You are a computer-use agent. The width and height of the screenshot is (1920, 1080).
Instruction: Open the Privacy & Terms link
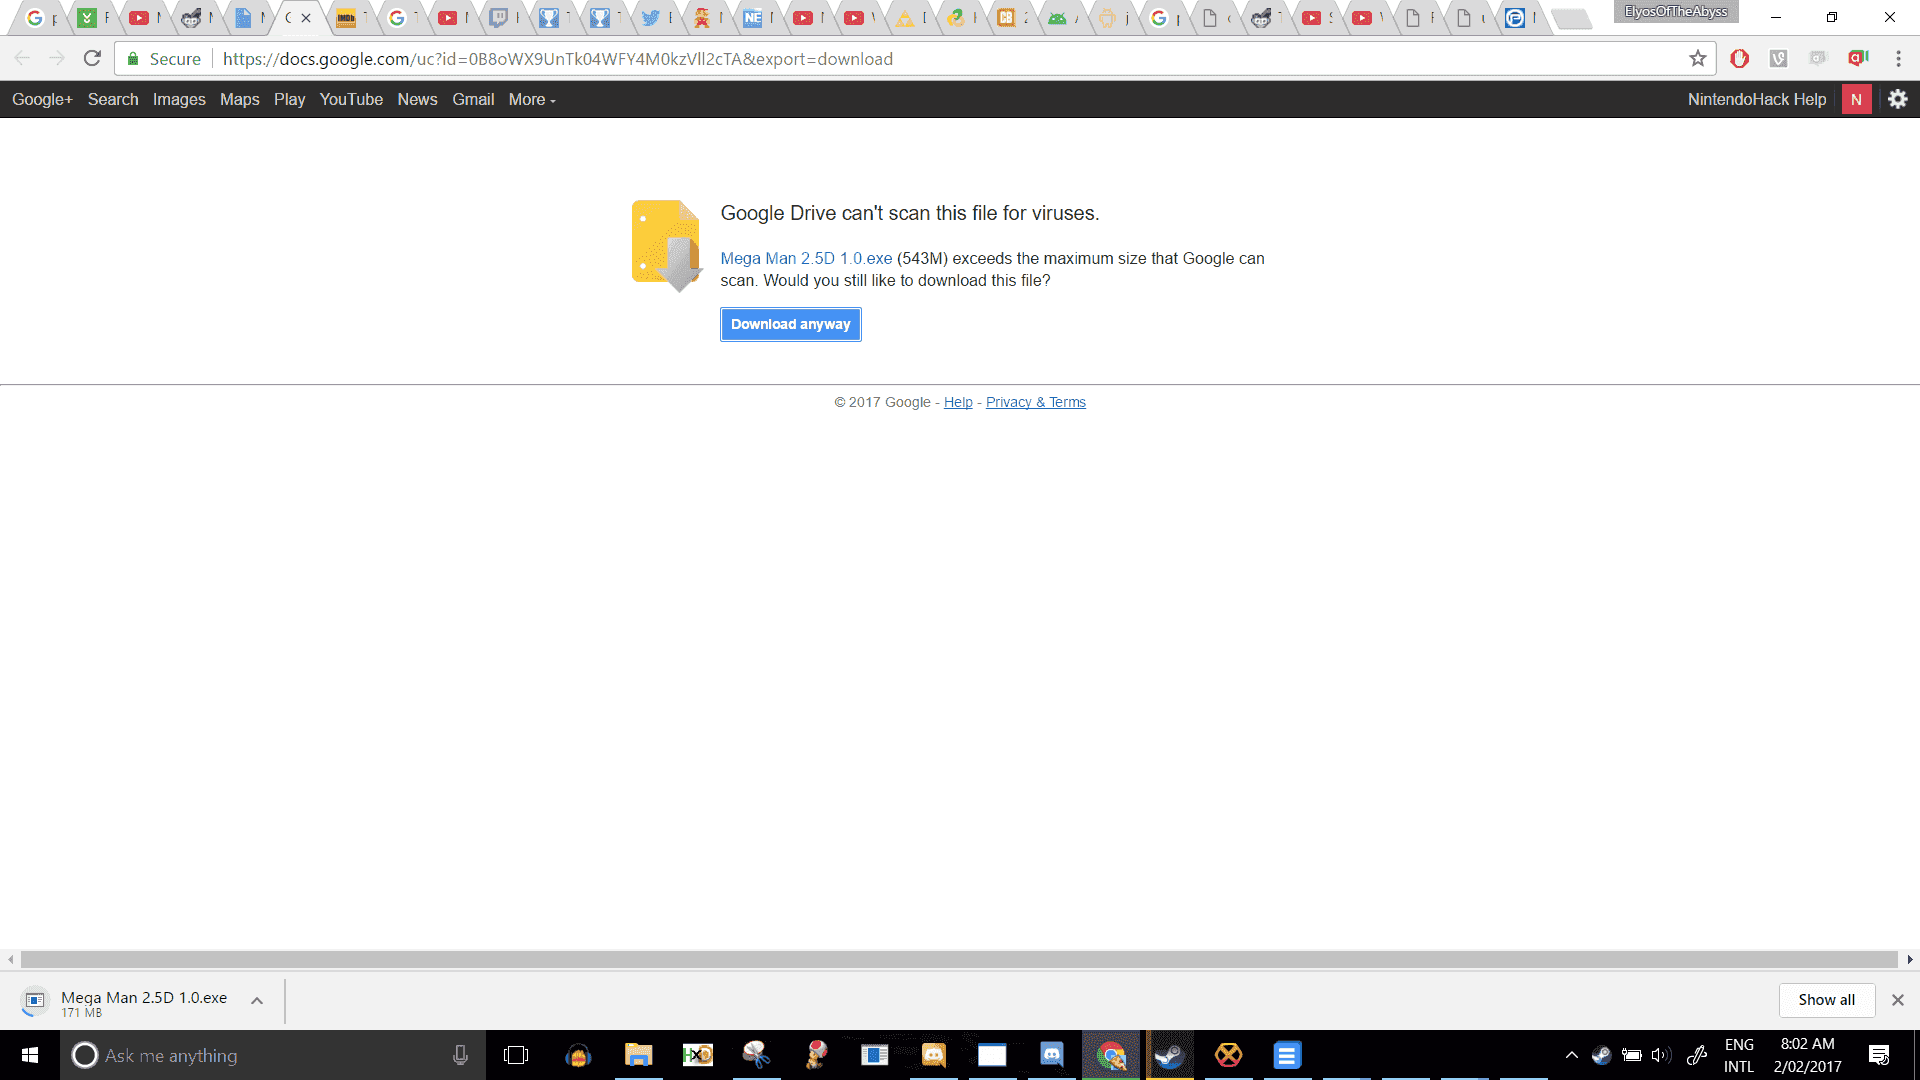click(x=1036, y=402)
